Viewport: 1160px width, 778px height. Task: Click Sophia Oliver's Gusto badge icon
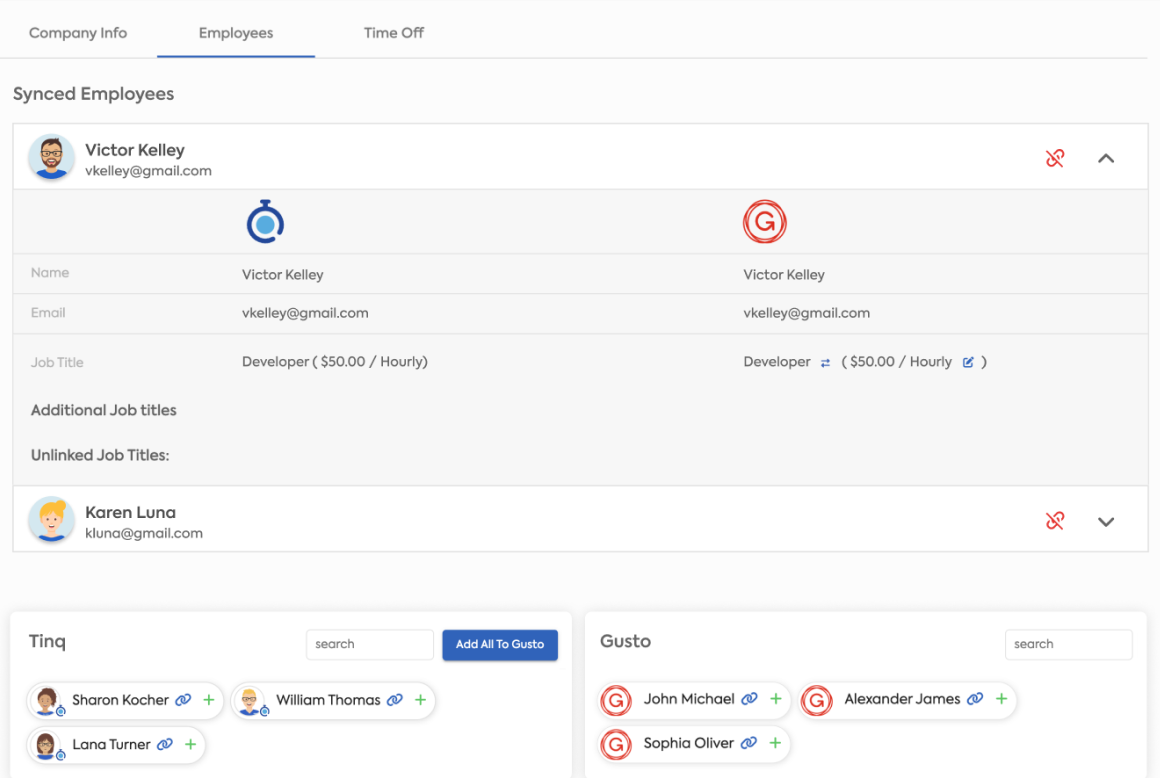pyautogui.click(x=616, y=745)
